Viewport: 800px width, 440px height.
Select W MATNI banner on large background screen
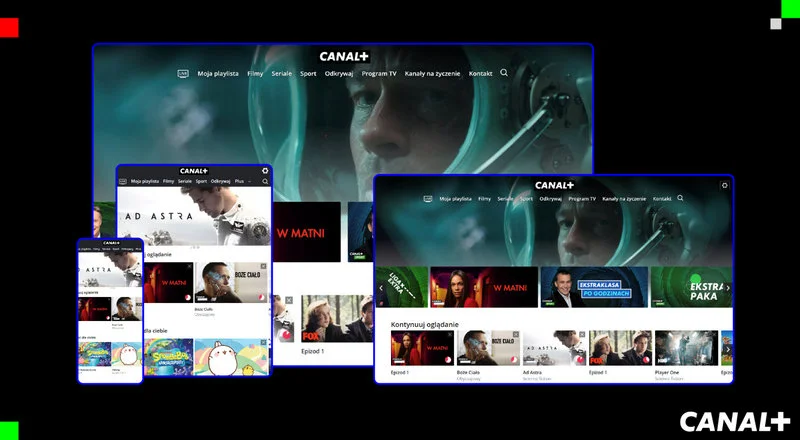tap(307, 232)
